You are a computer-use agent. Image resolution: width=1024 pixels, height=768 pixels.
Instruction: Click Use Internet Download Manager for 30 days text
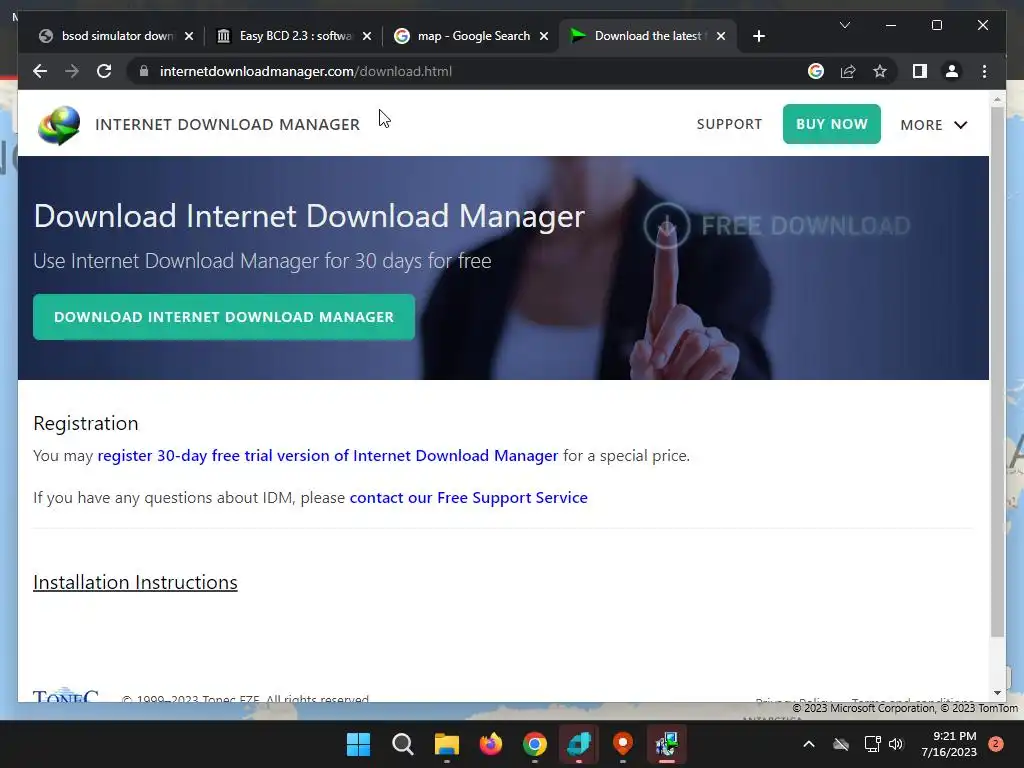(262, 261)
